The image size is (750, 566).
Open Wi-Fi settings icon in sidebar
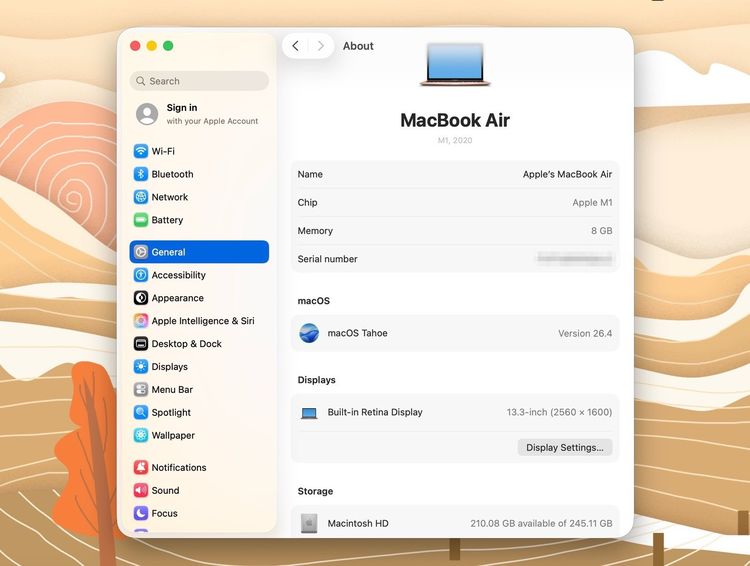(141, 151)
